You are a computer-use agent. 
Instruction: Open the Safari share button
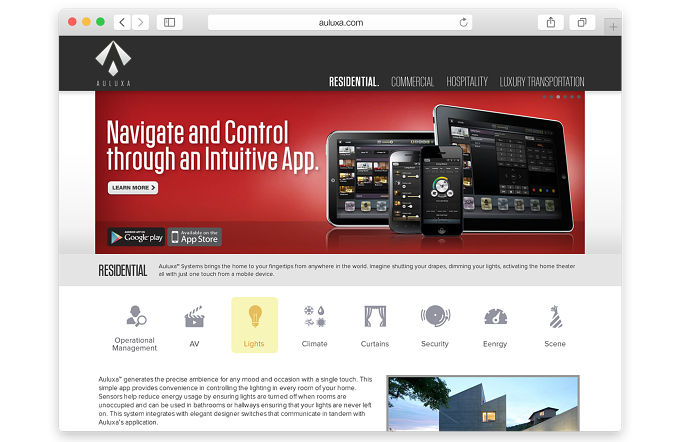tap(551, 22)
